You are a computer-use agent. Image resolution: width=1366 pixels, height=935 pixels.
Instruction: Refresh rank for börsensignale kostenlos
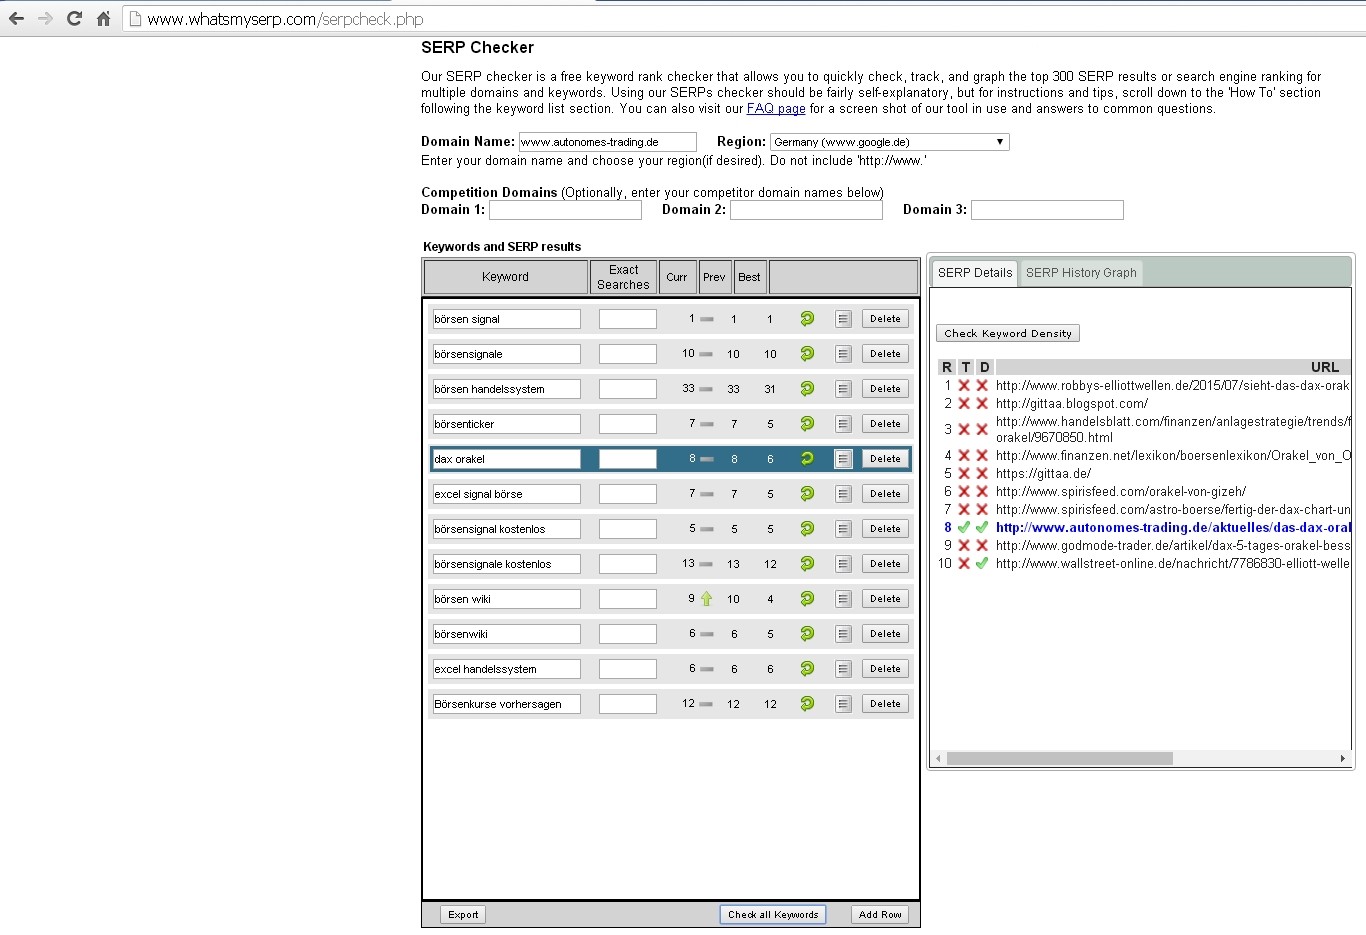click(807, 564)
